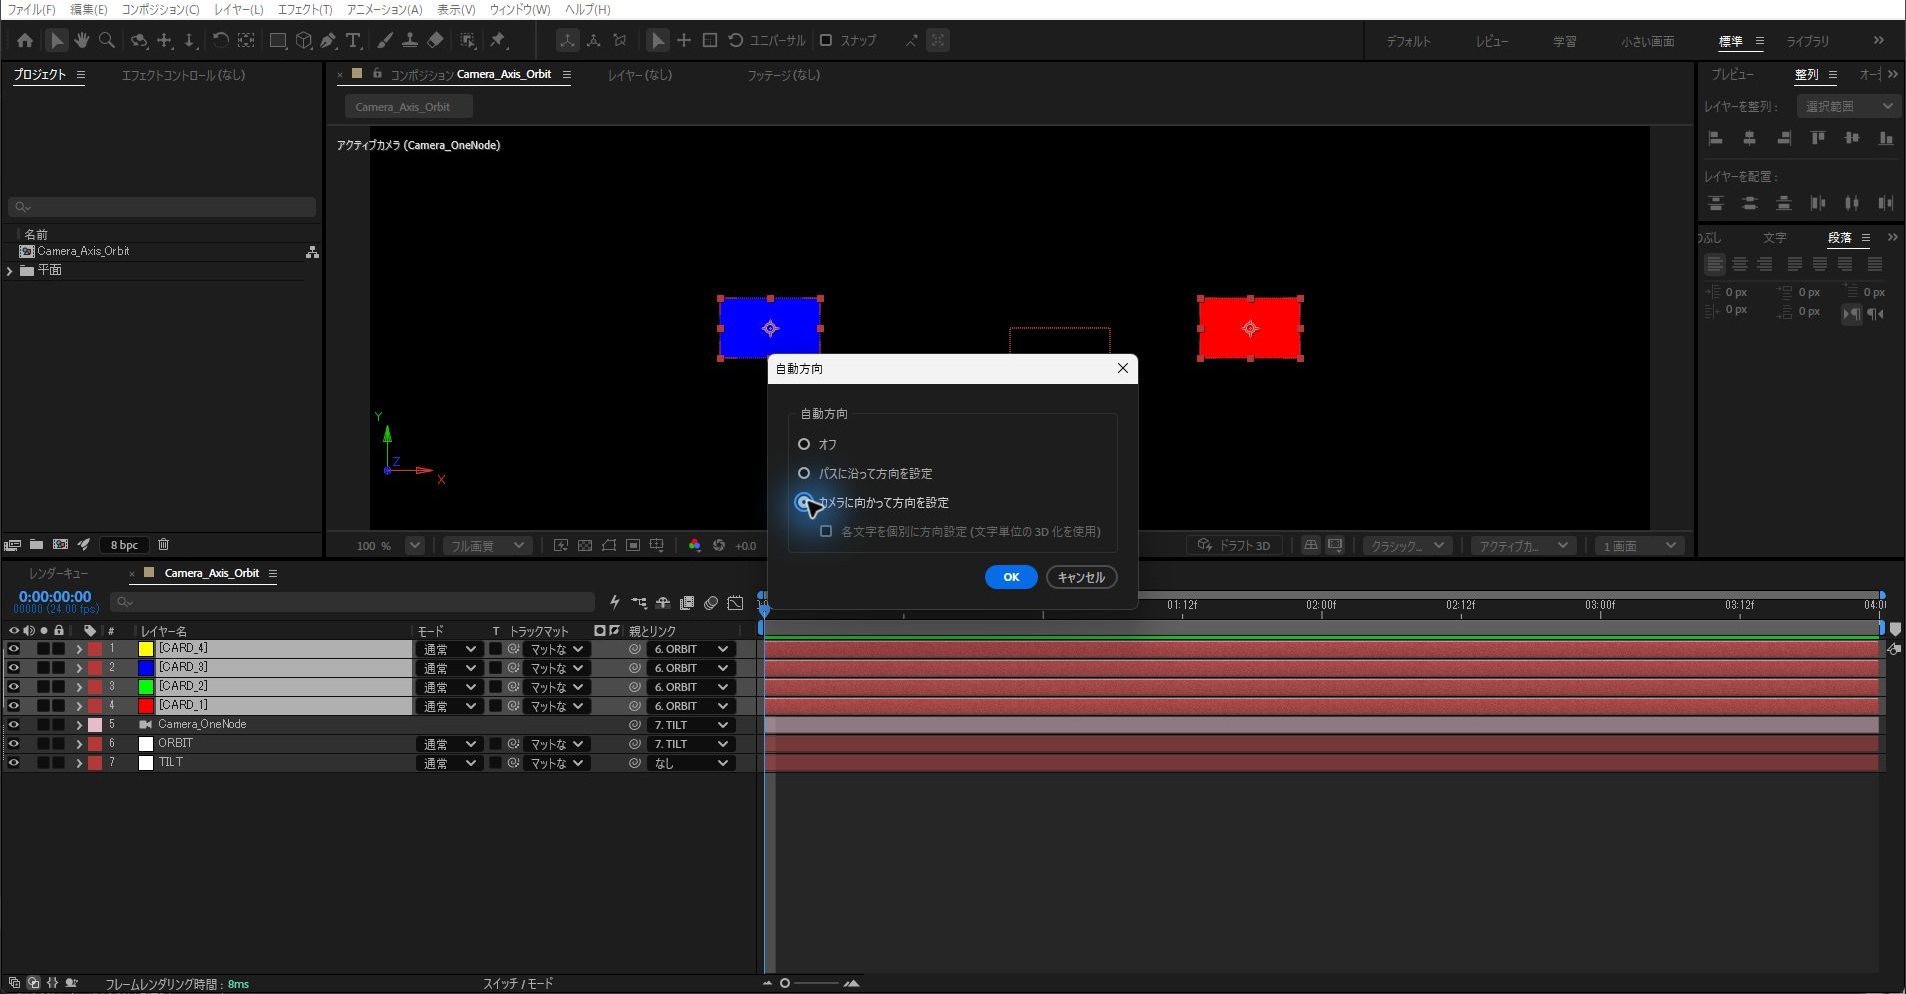Switch to the デフォルト workspace
Viewport: 1906px width, 994px height.
[1408, 41]
